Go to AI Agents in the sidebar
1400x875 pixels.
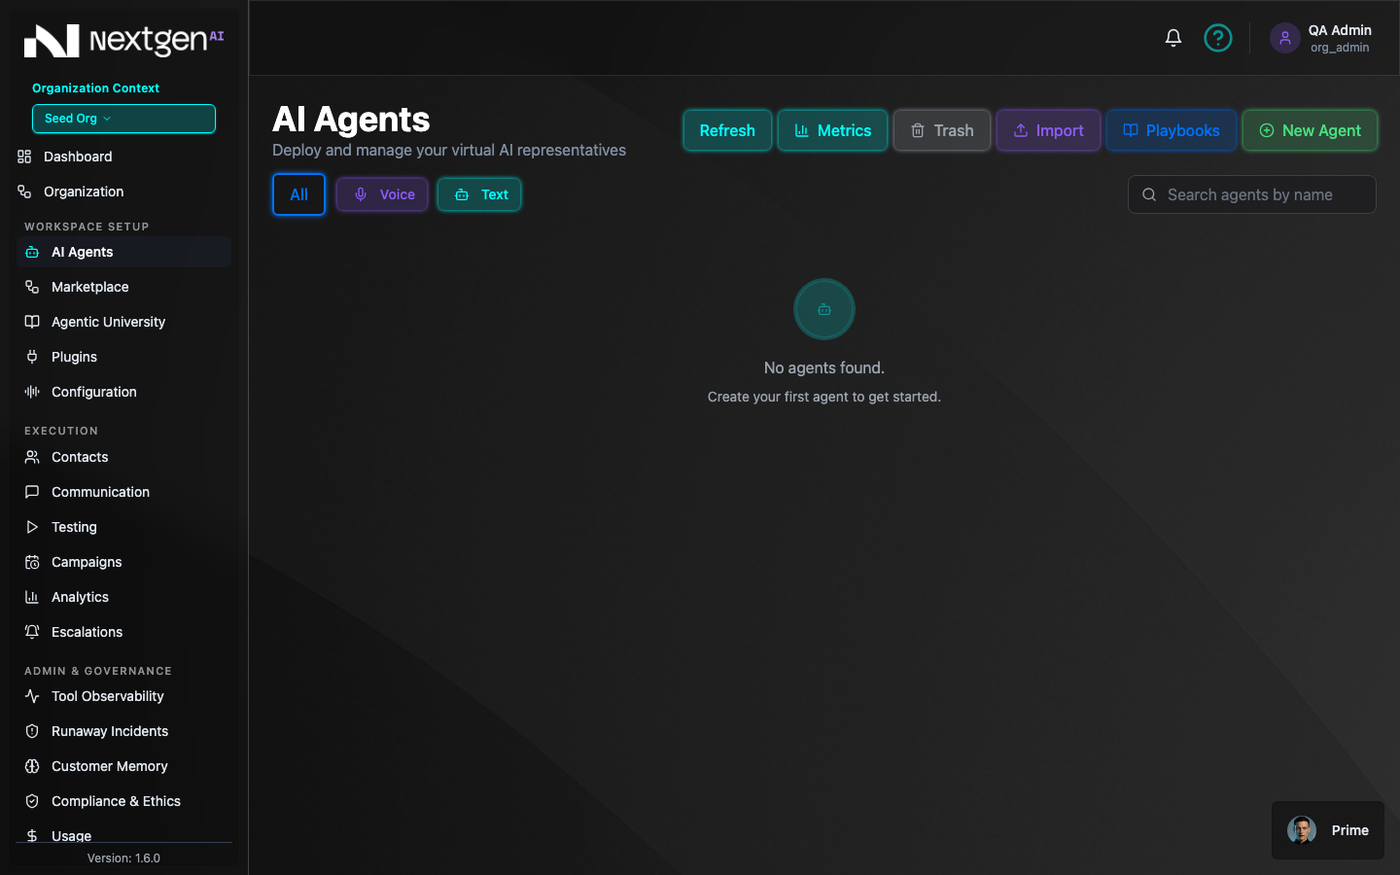(124, 252)
